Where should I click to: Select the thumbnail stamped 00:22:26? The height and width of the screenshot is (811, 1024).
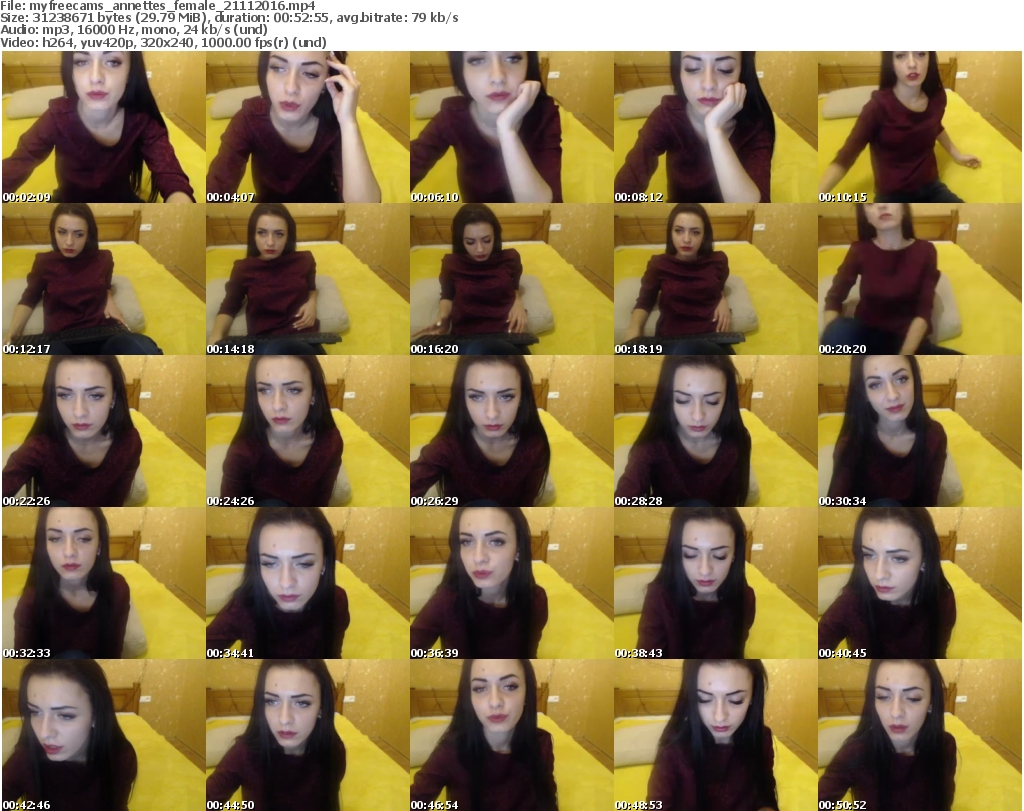[103, 431]
